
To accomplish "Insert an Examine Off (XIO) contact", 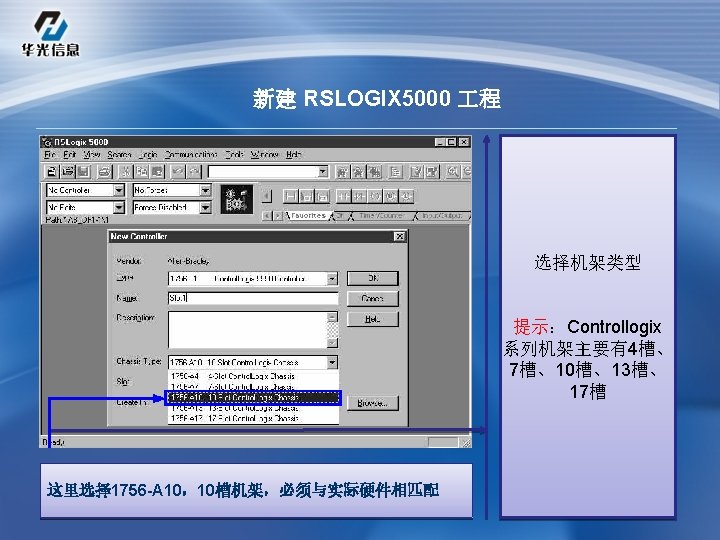I will pos(359,197).
